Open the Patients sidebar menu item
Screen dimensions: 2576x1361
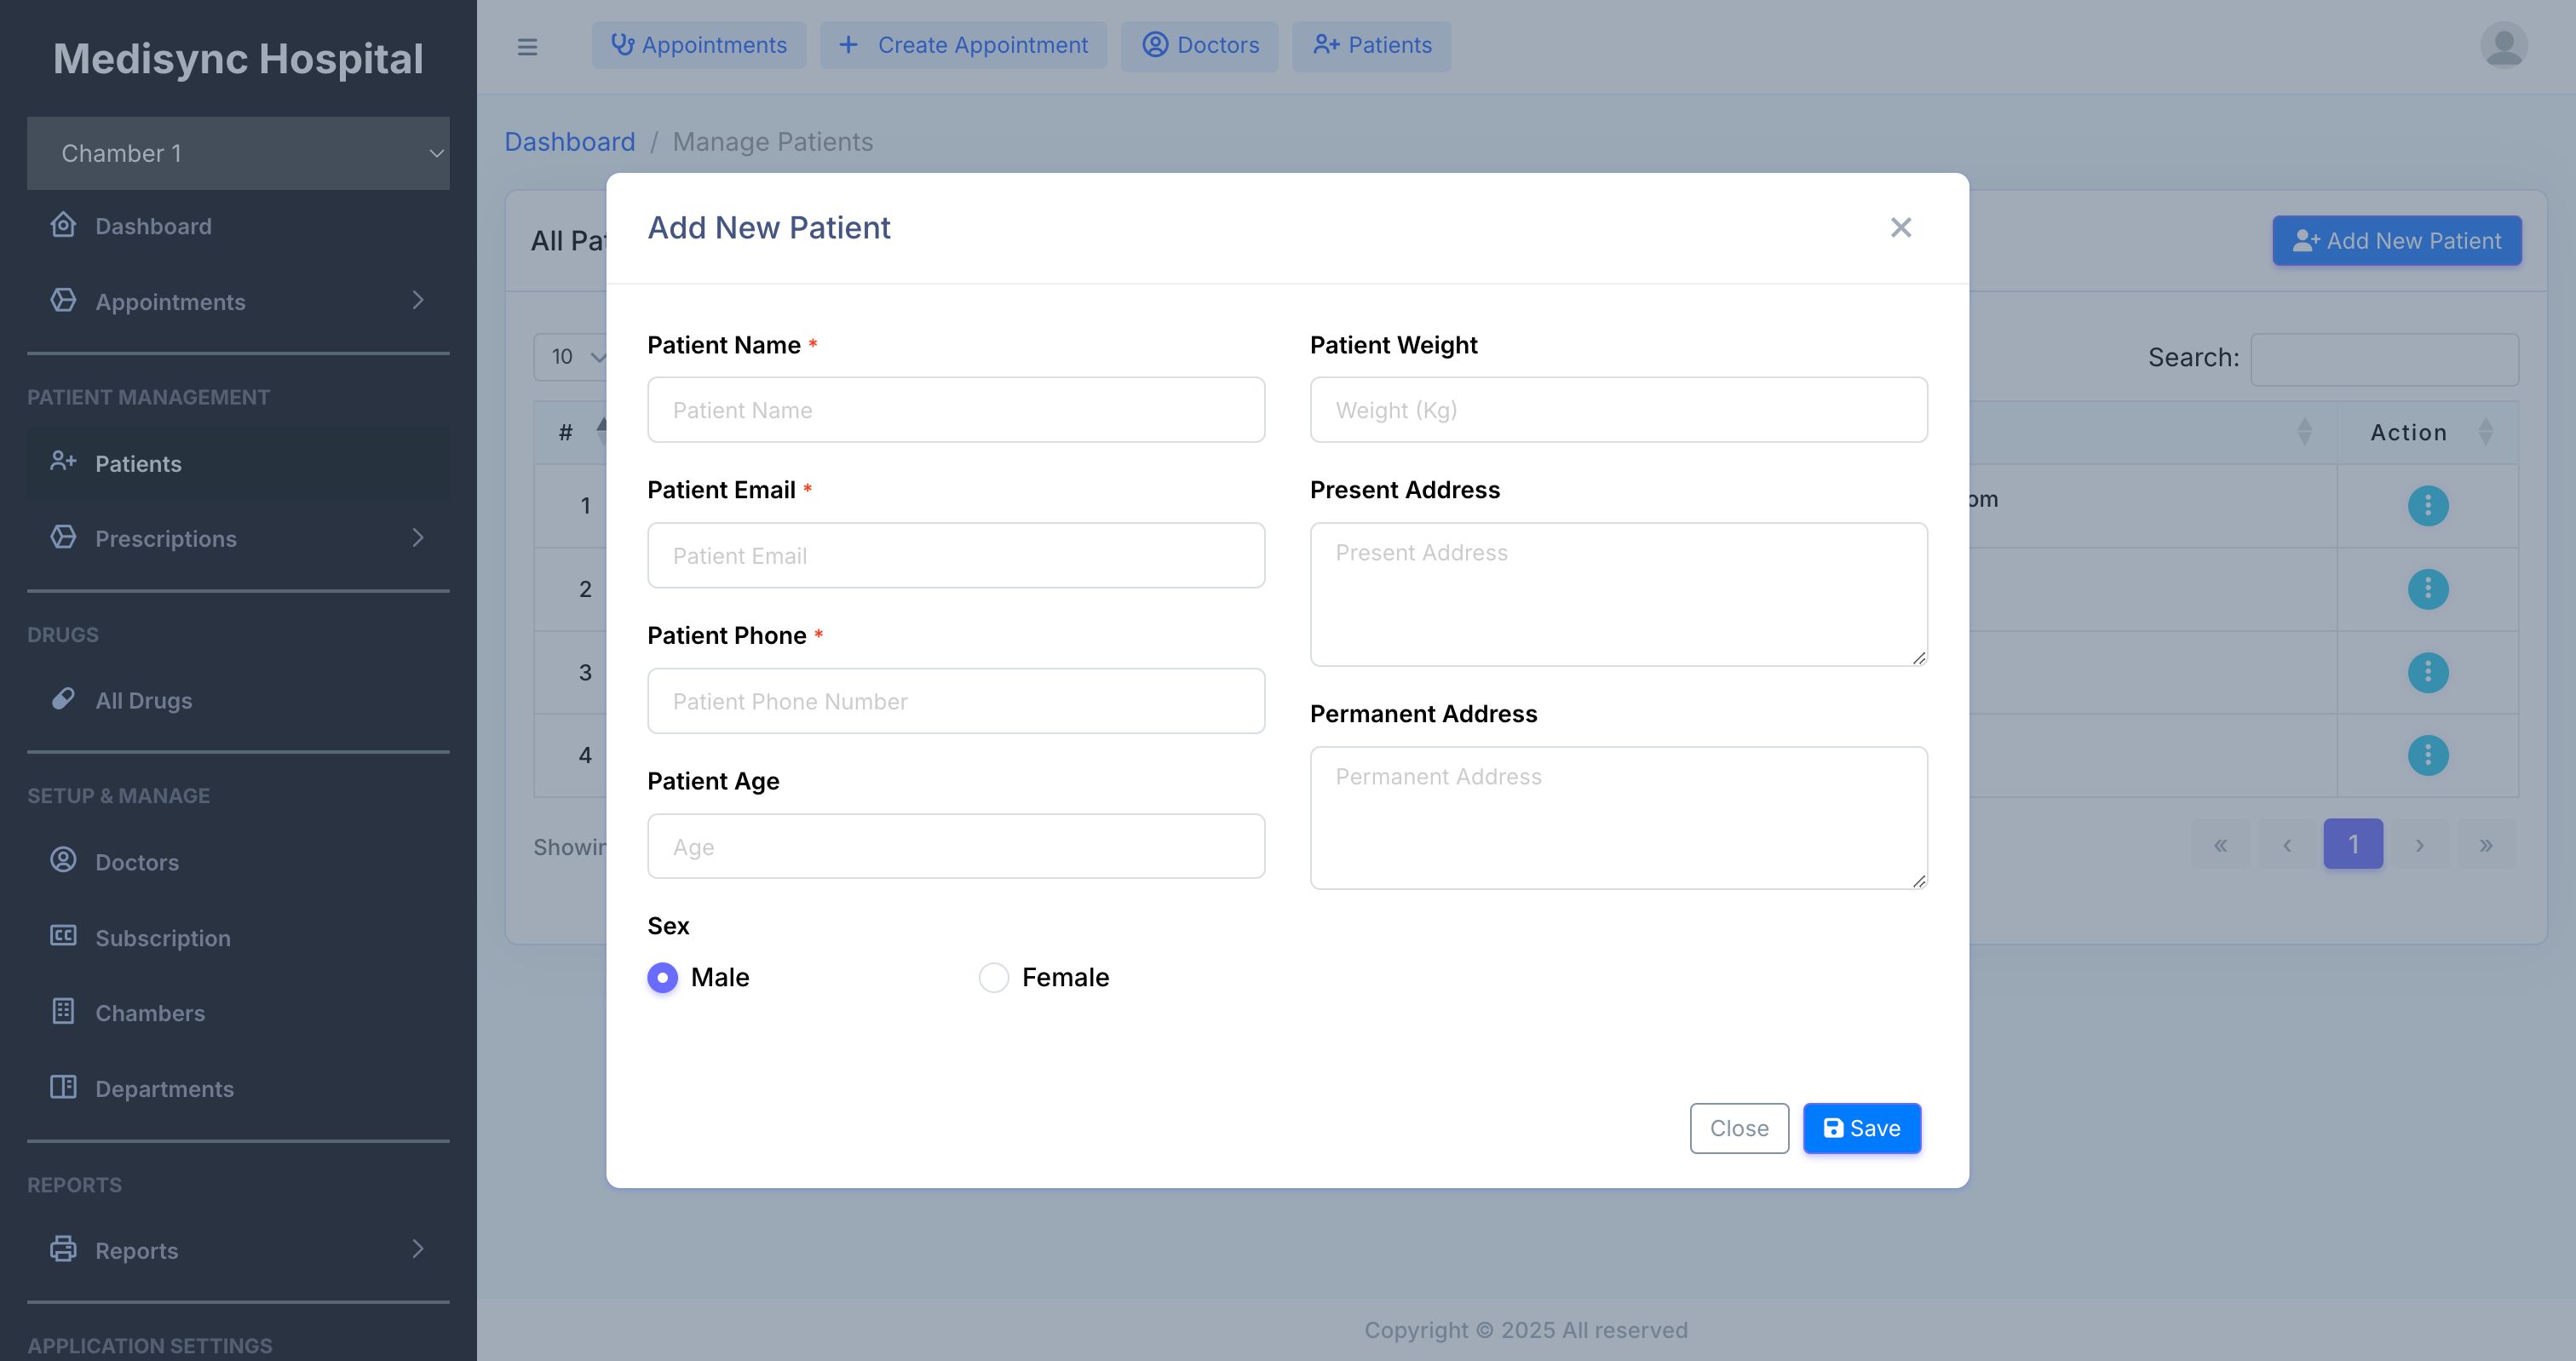coord(138,464)
